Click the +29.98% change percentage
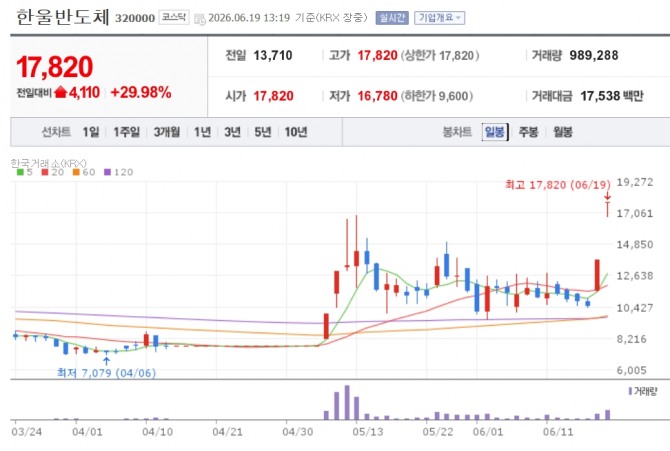 (141, 92)
